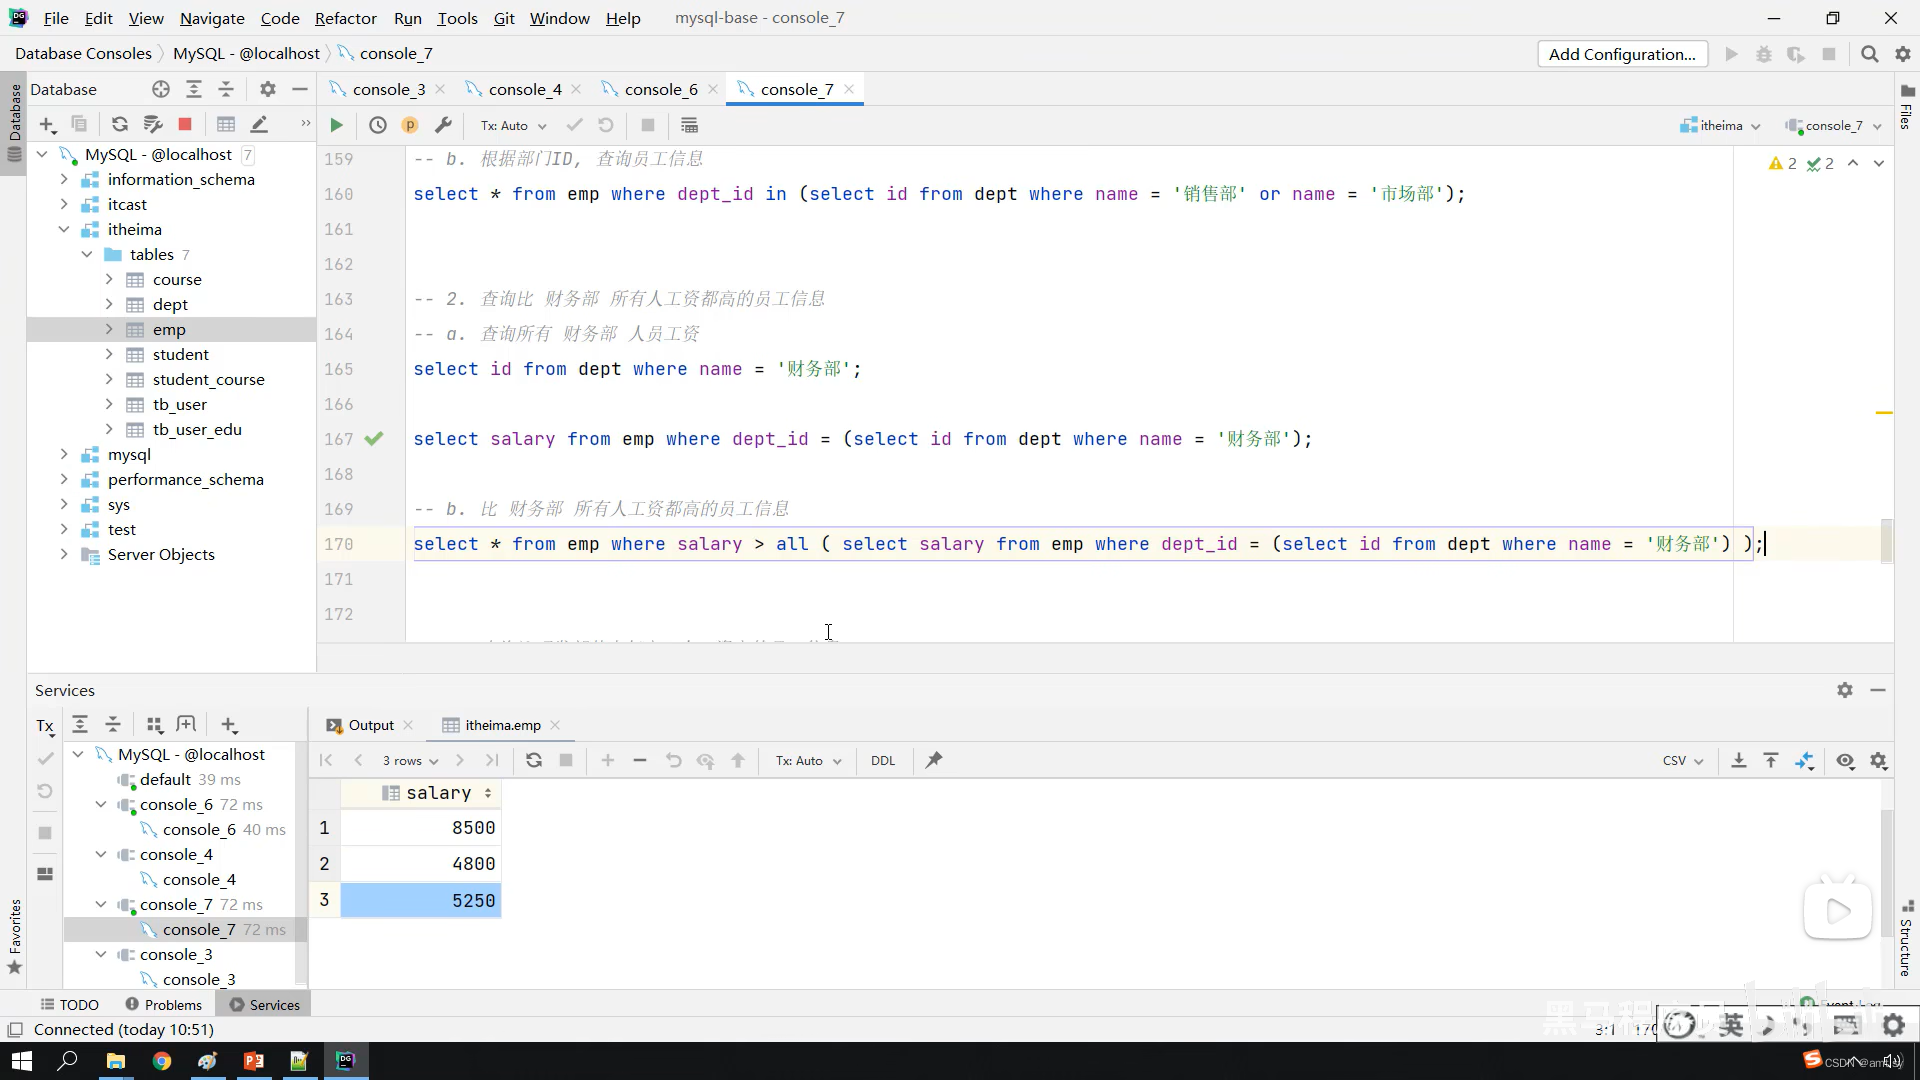
Task: Open the Refactor menu
Action: pos(345,18)
